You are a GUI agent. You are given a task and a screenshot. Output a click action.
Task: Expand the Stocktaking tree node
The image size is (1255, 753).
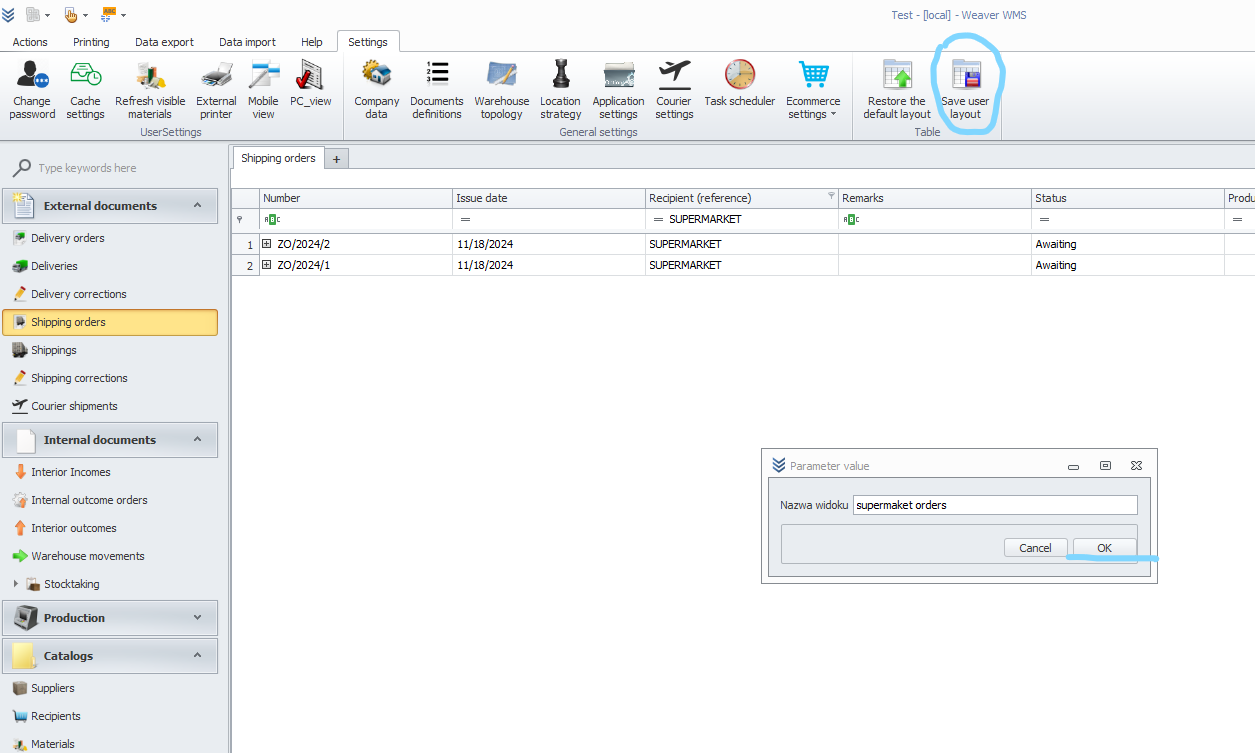pos(16,584)
